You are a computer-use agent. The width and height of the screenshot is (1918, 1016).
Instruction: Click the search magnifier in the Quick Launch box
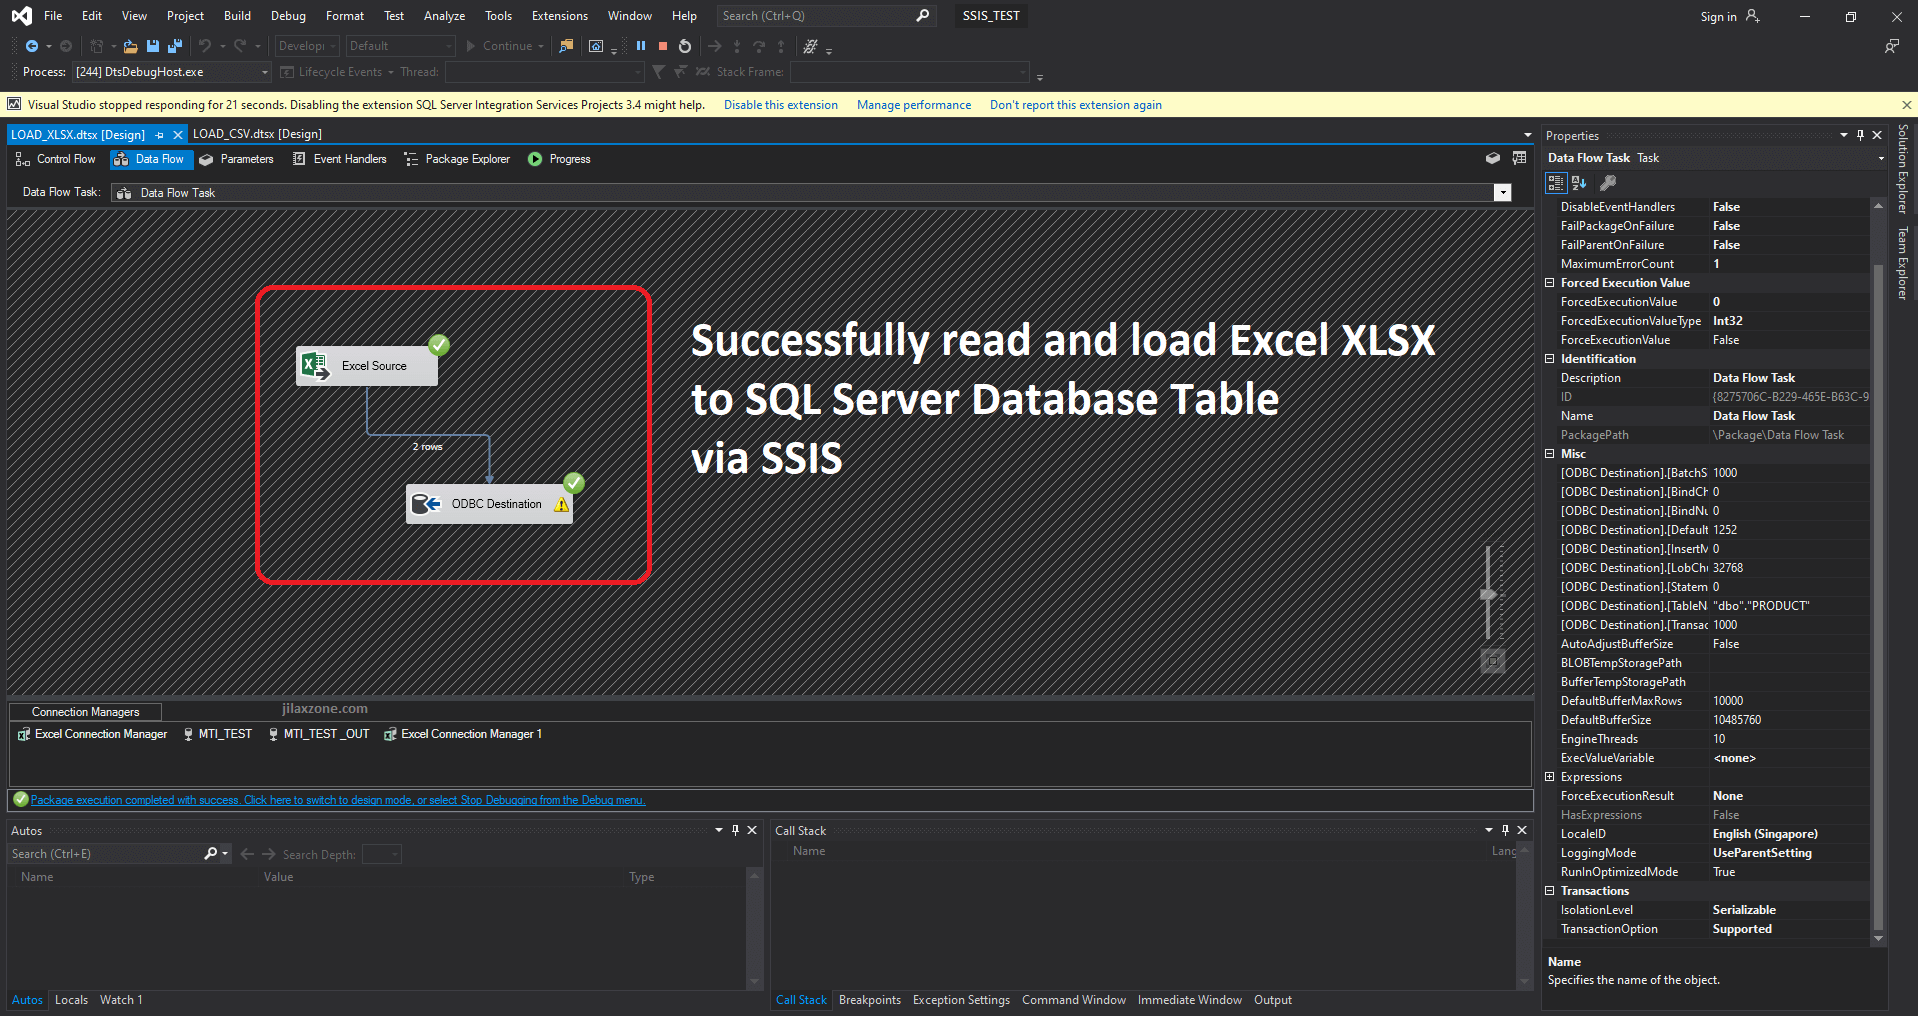pyautogui.click(x=922, y=16)
